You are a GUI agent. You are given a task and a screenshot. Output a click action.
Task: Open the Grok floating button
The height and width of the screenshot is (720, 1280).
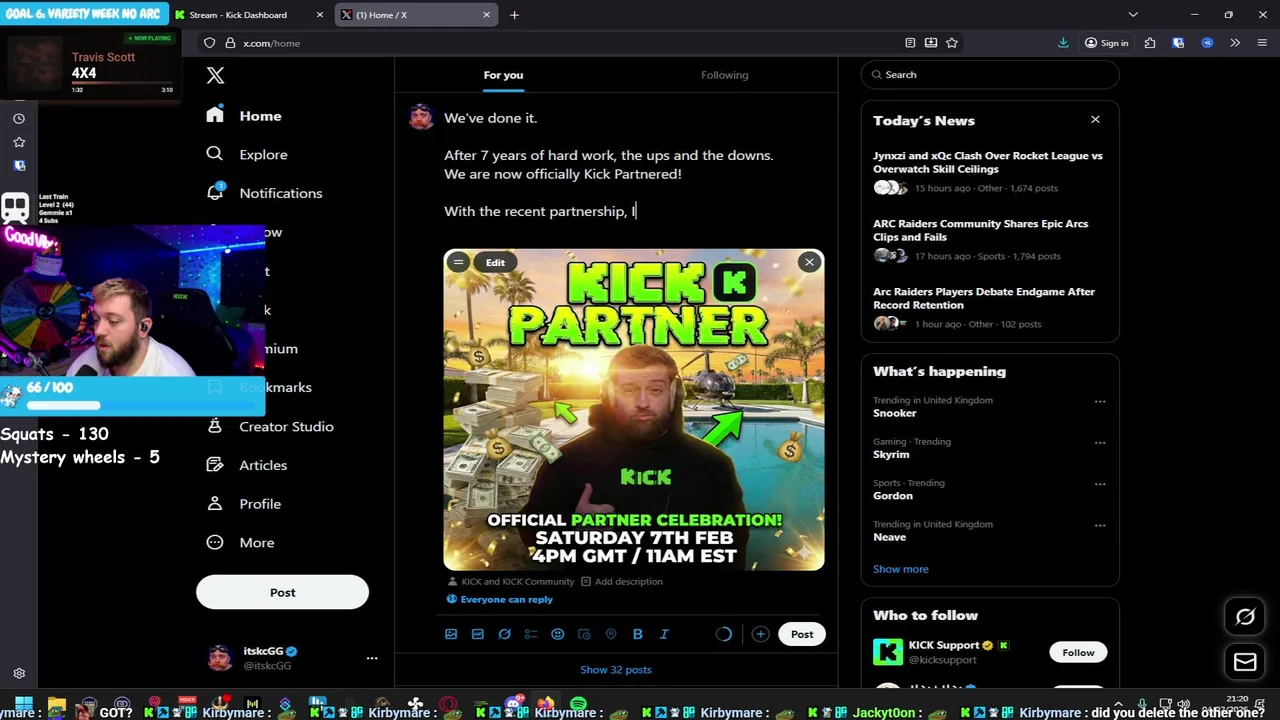1245,617
